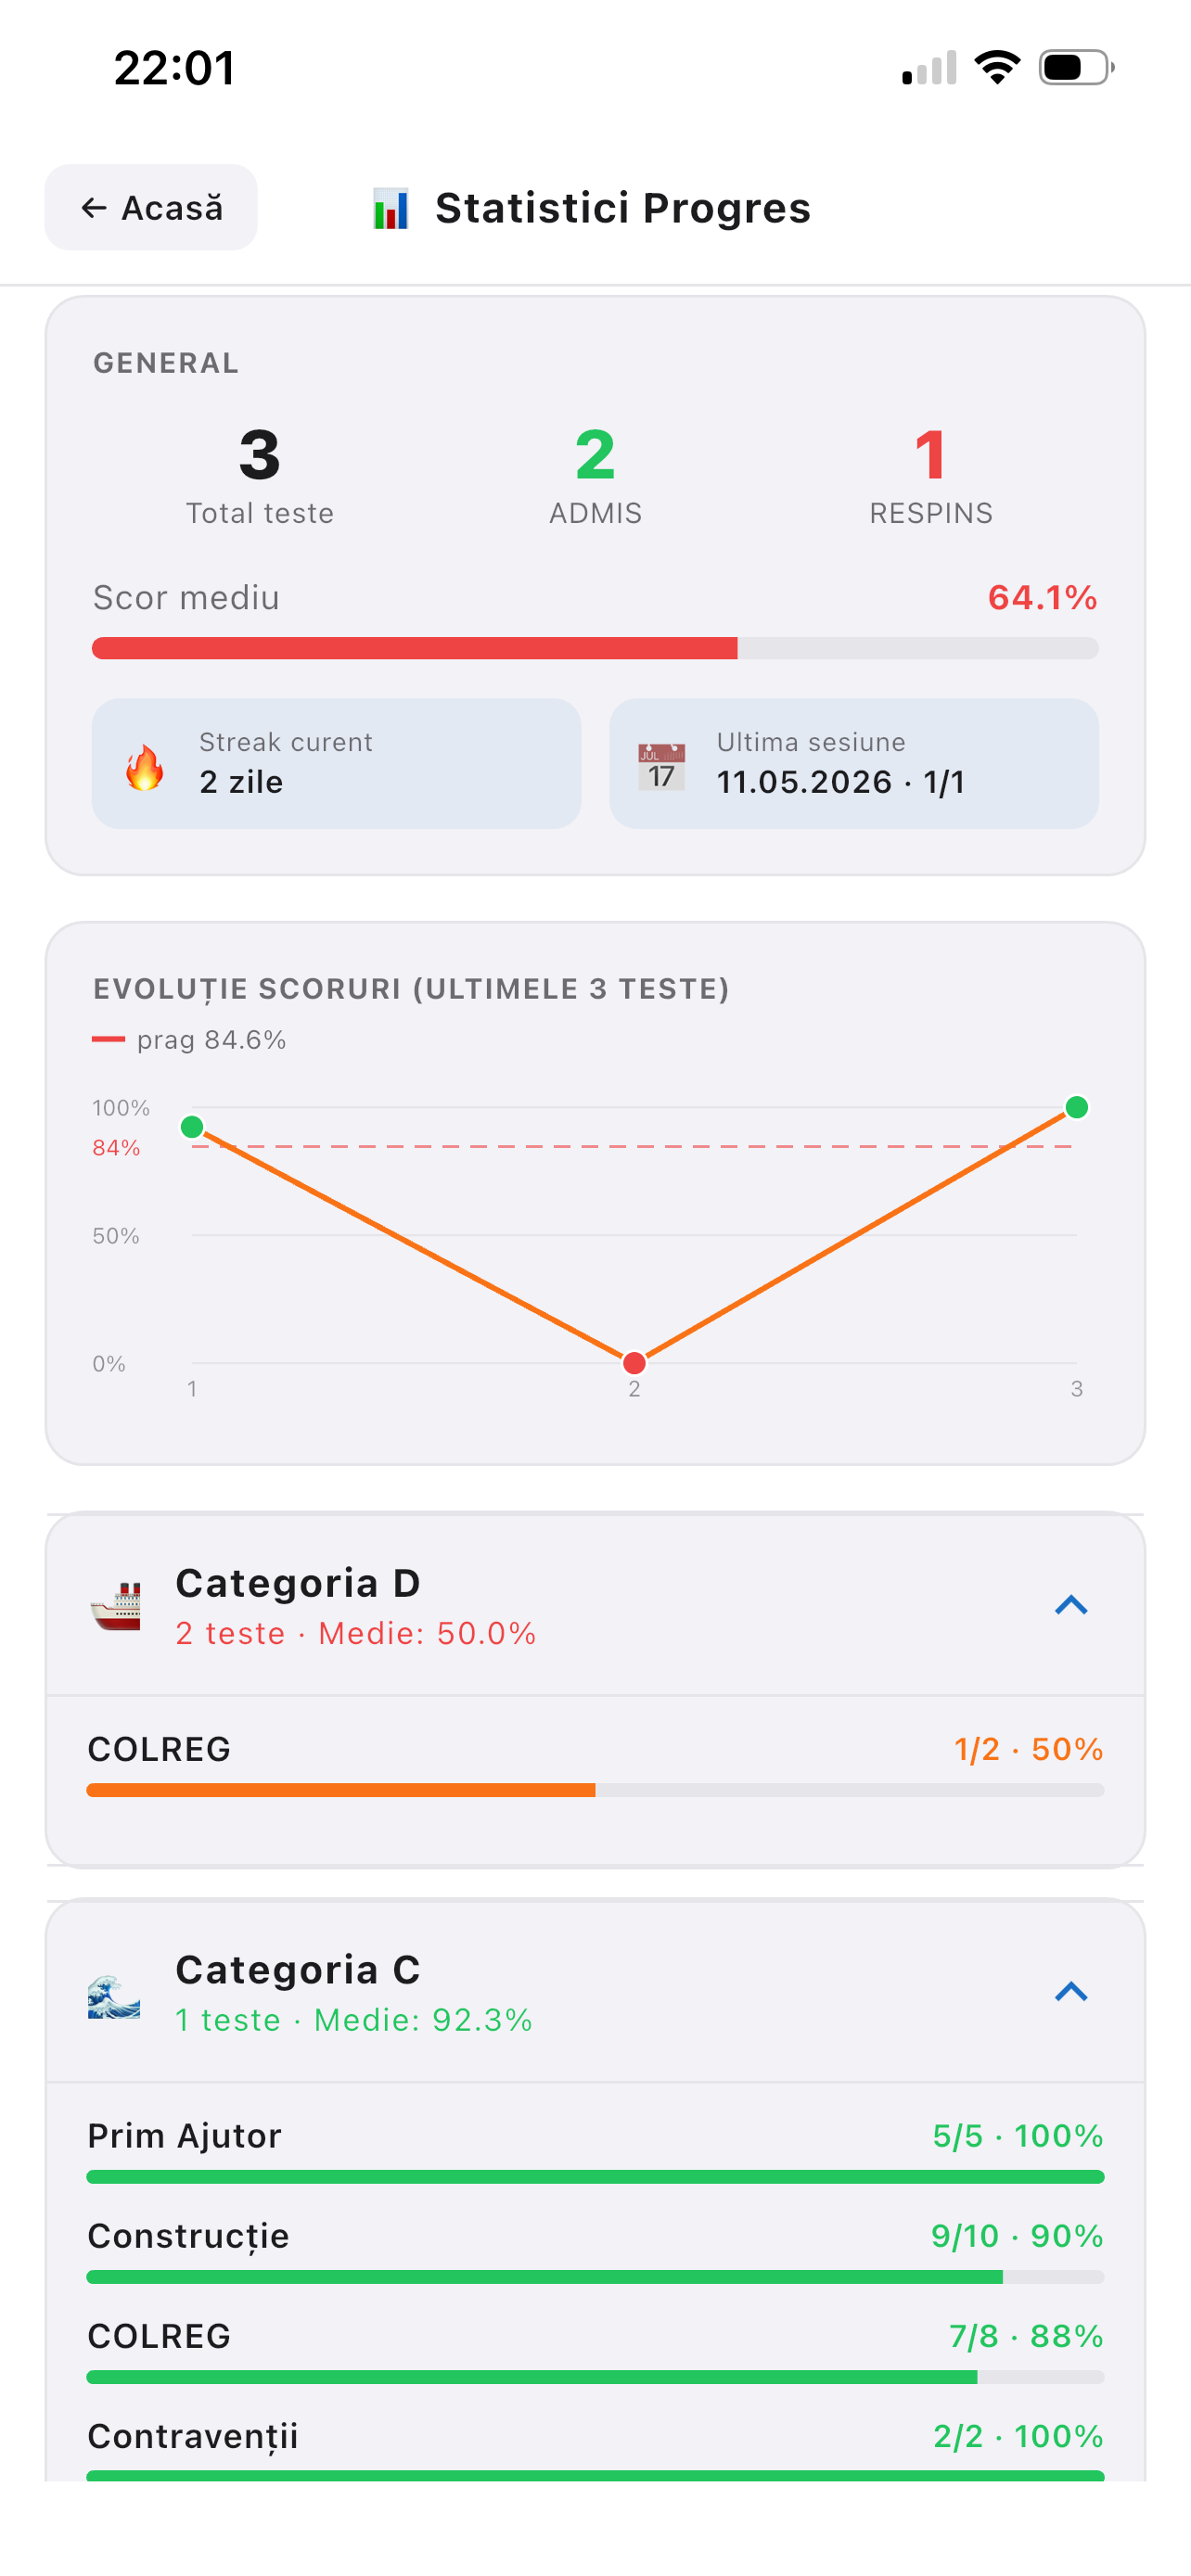This screenshot has height=2576, width=1191.
Task: Select the green test 1 chart point
Action: pyautogui.click(x=192, y=1127)
